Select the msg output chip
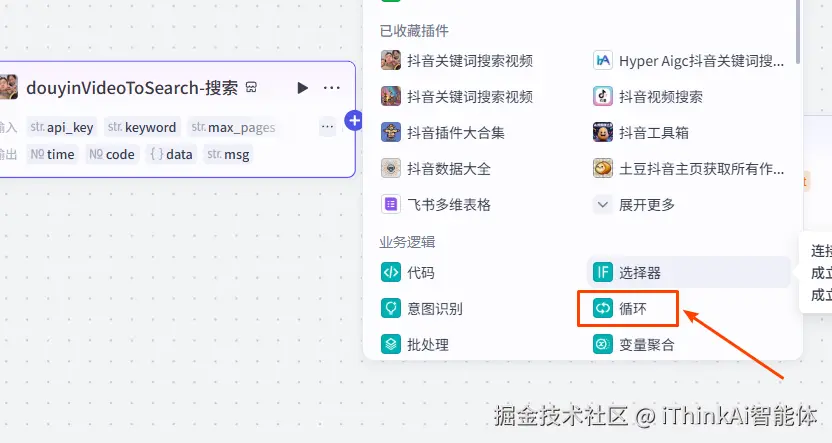The height and width of the screenshot is (443, 832). pos(228,154)
